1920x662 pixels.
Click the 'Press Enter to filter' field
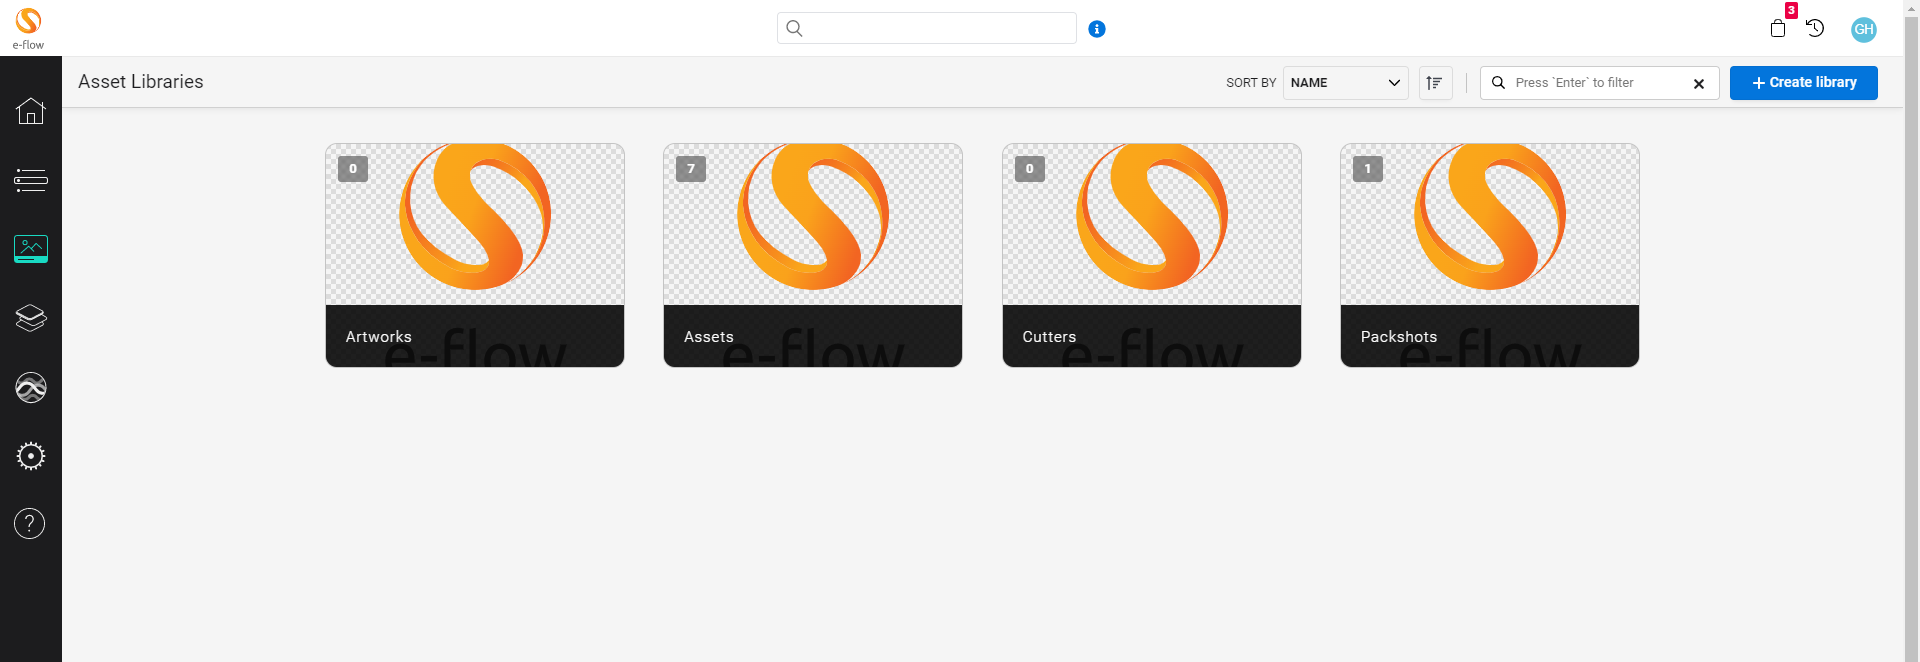pos(1595,83)
